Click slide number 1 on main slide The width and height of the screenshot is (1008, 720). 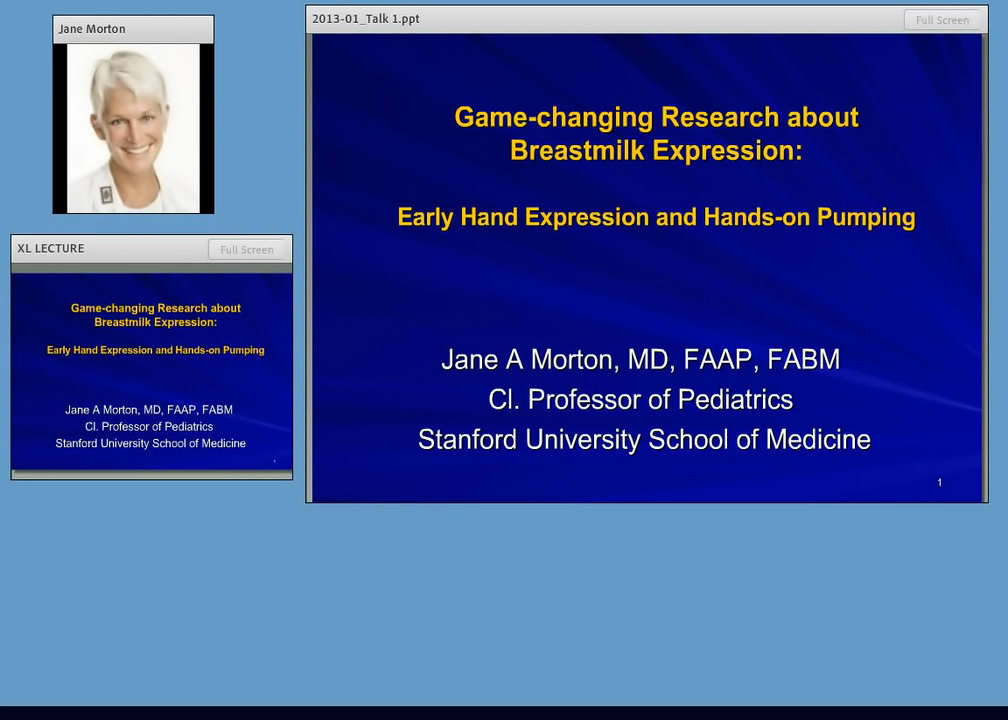click(x=939, y=483)
